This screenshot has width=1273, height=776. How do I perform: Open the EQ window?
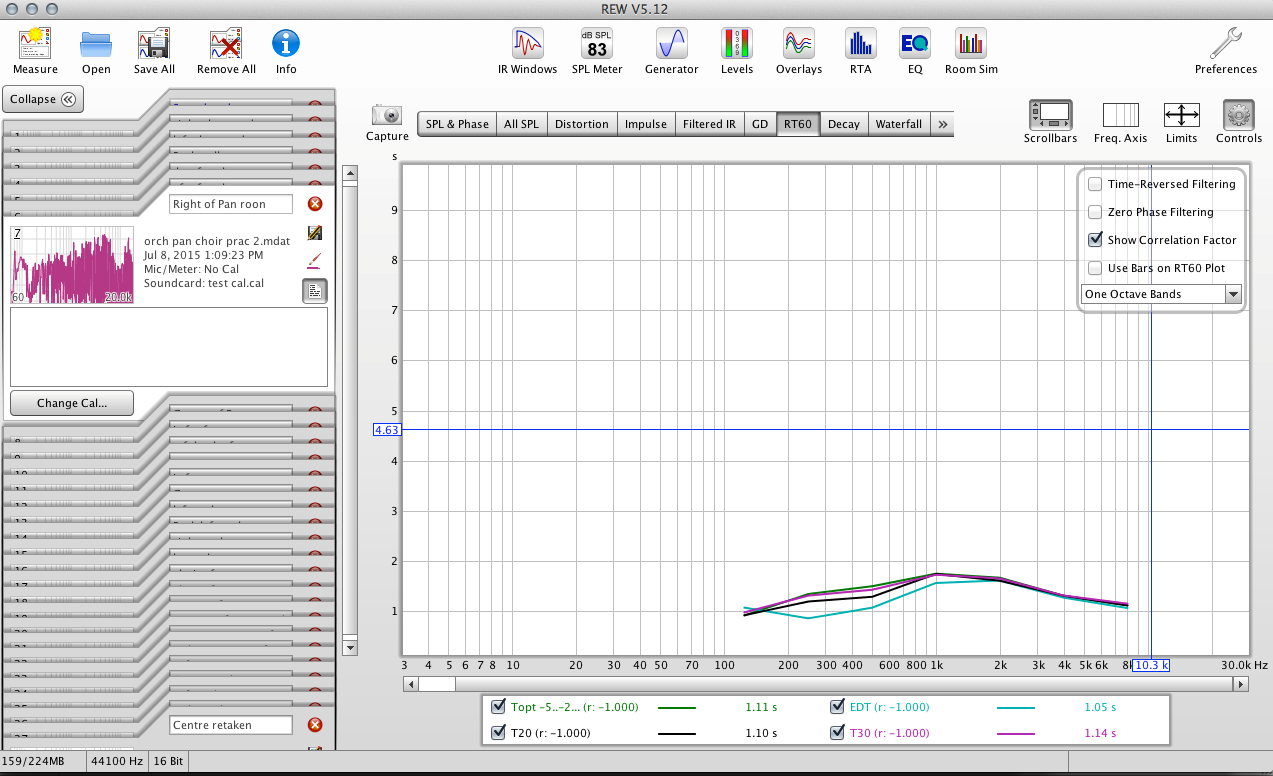(915, 44)
